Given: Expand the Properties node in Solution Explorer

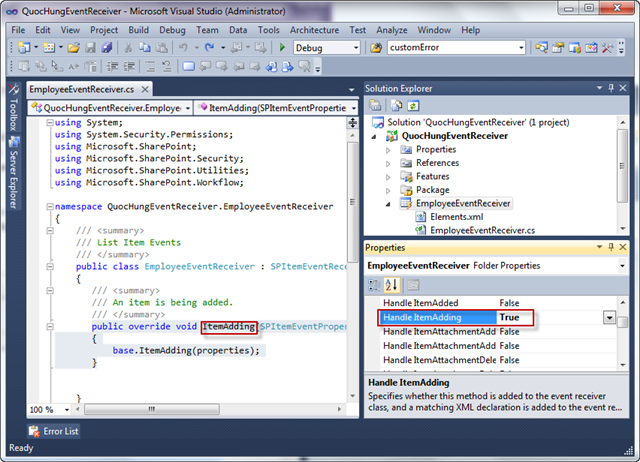Looking at the screenshot, I should pos(388,150).
